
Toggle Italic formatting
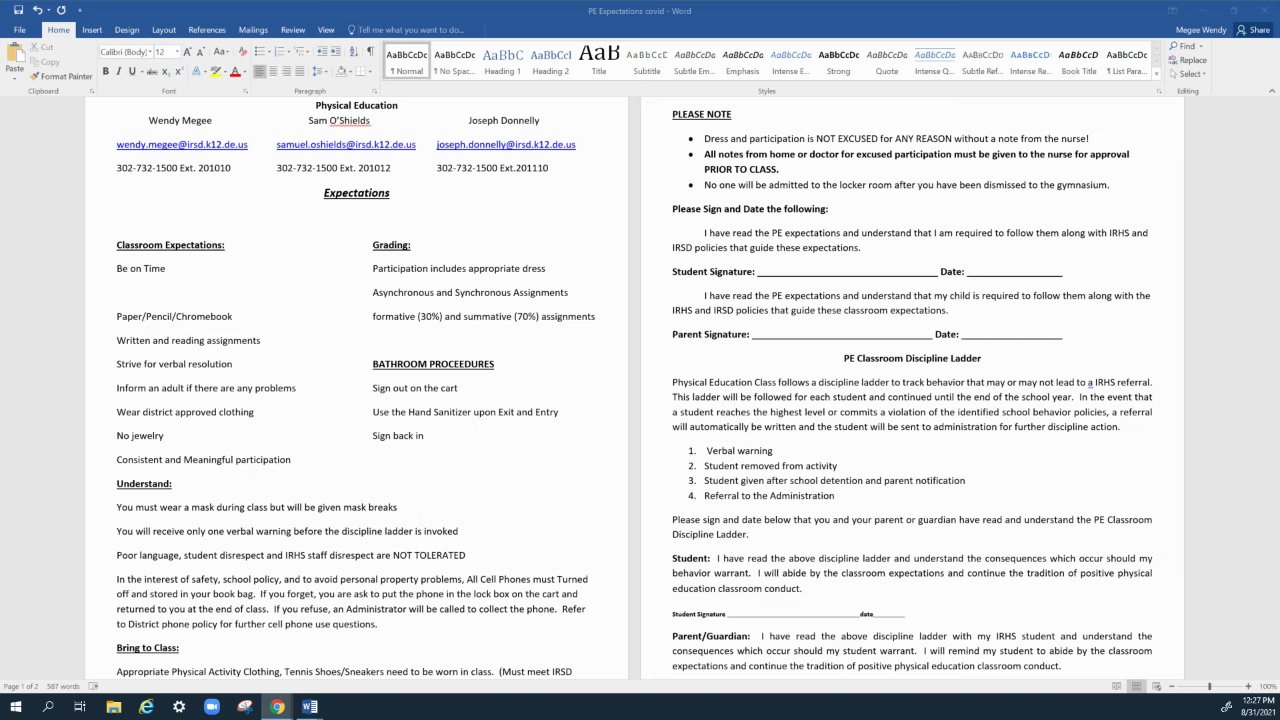(118, 71)
